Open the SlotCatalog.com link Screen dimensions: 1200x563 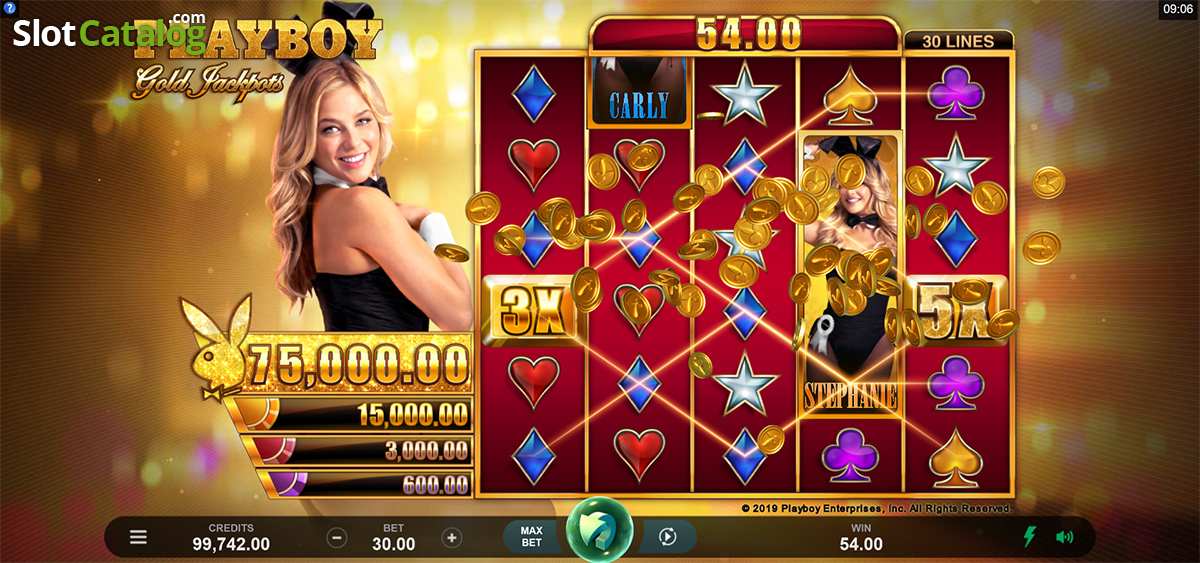108,32
